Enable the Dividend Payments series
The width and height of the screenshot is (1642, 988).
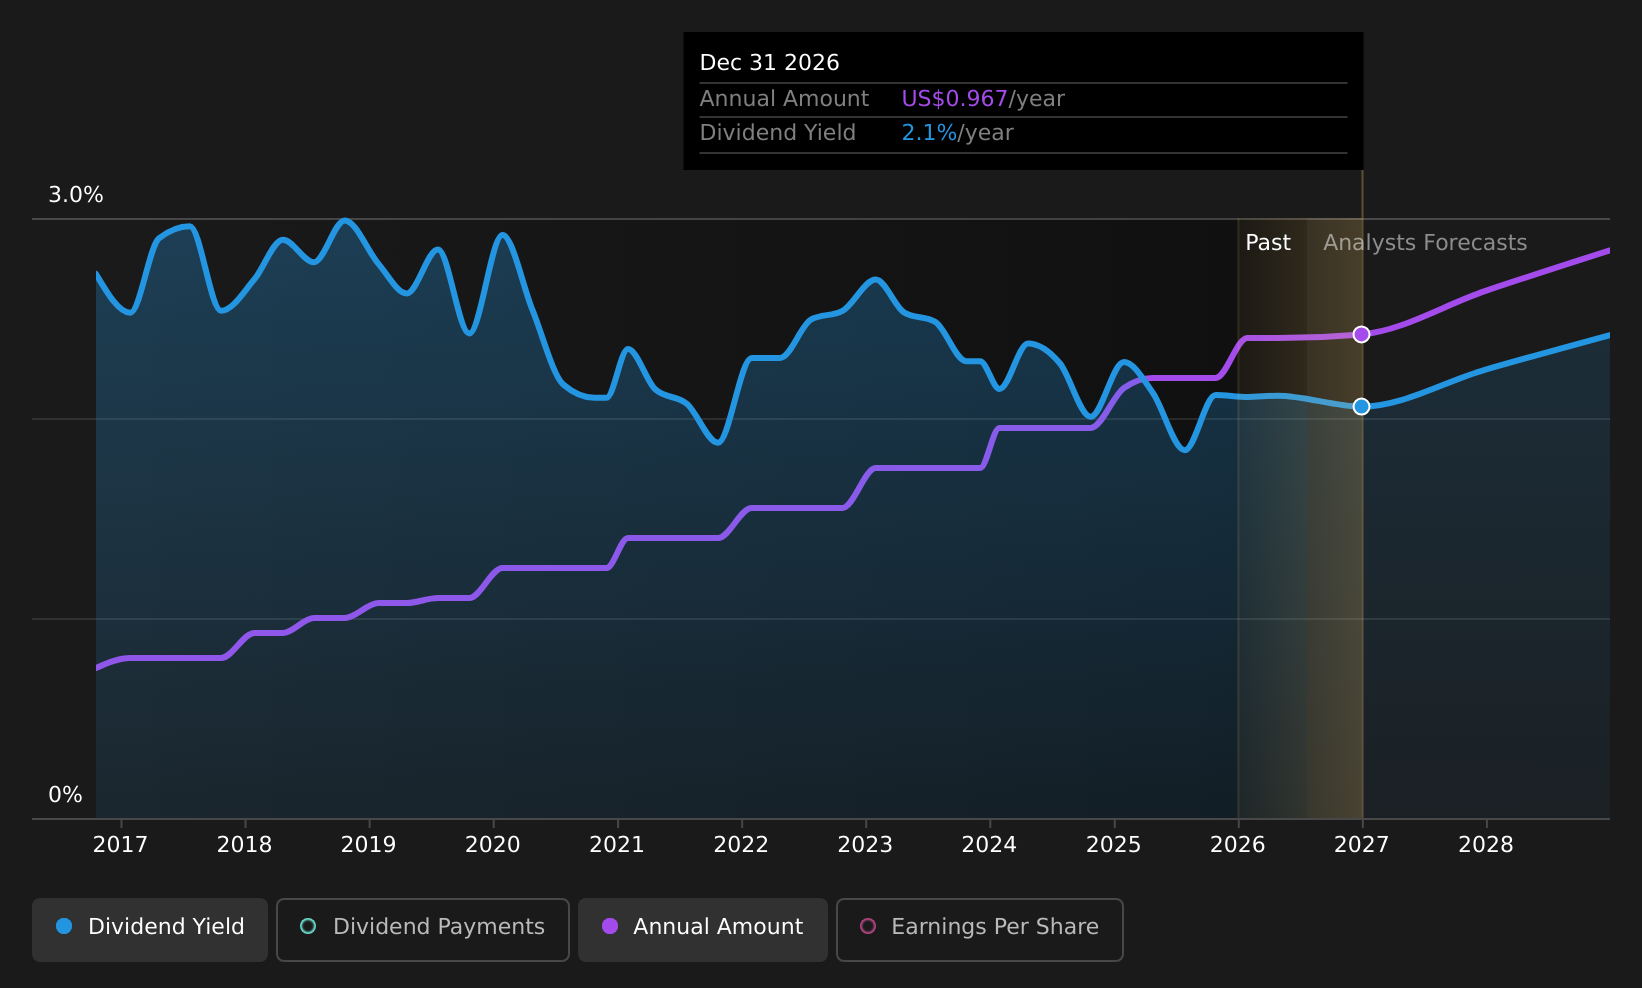tap(423, 929)
